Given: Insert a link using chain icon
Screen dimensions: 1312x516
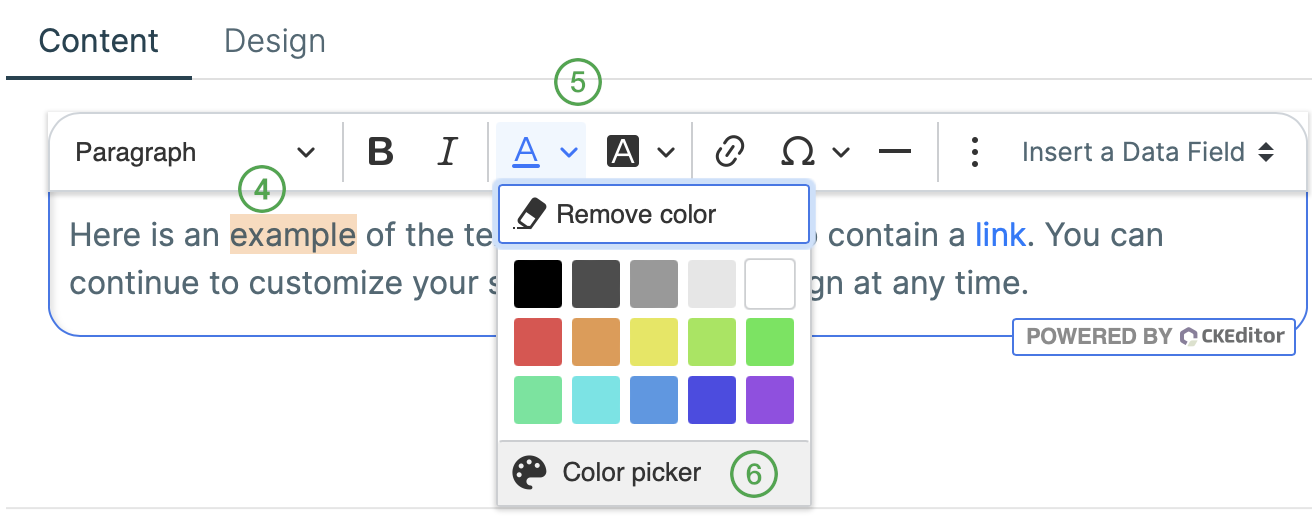Looking at the screenshot, I should pyautogui.click(x=731, y=152).
